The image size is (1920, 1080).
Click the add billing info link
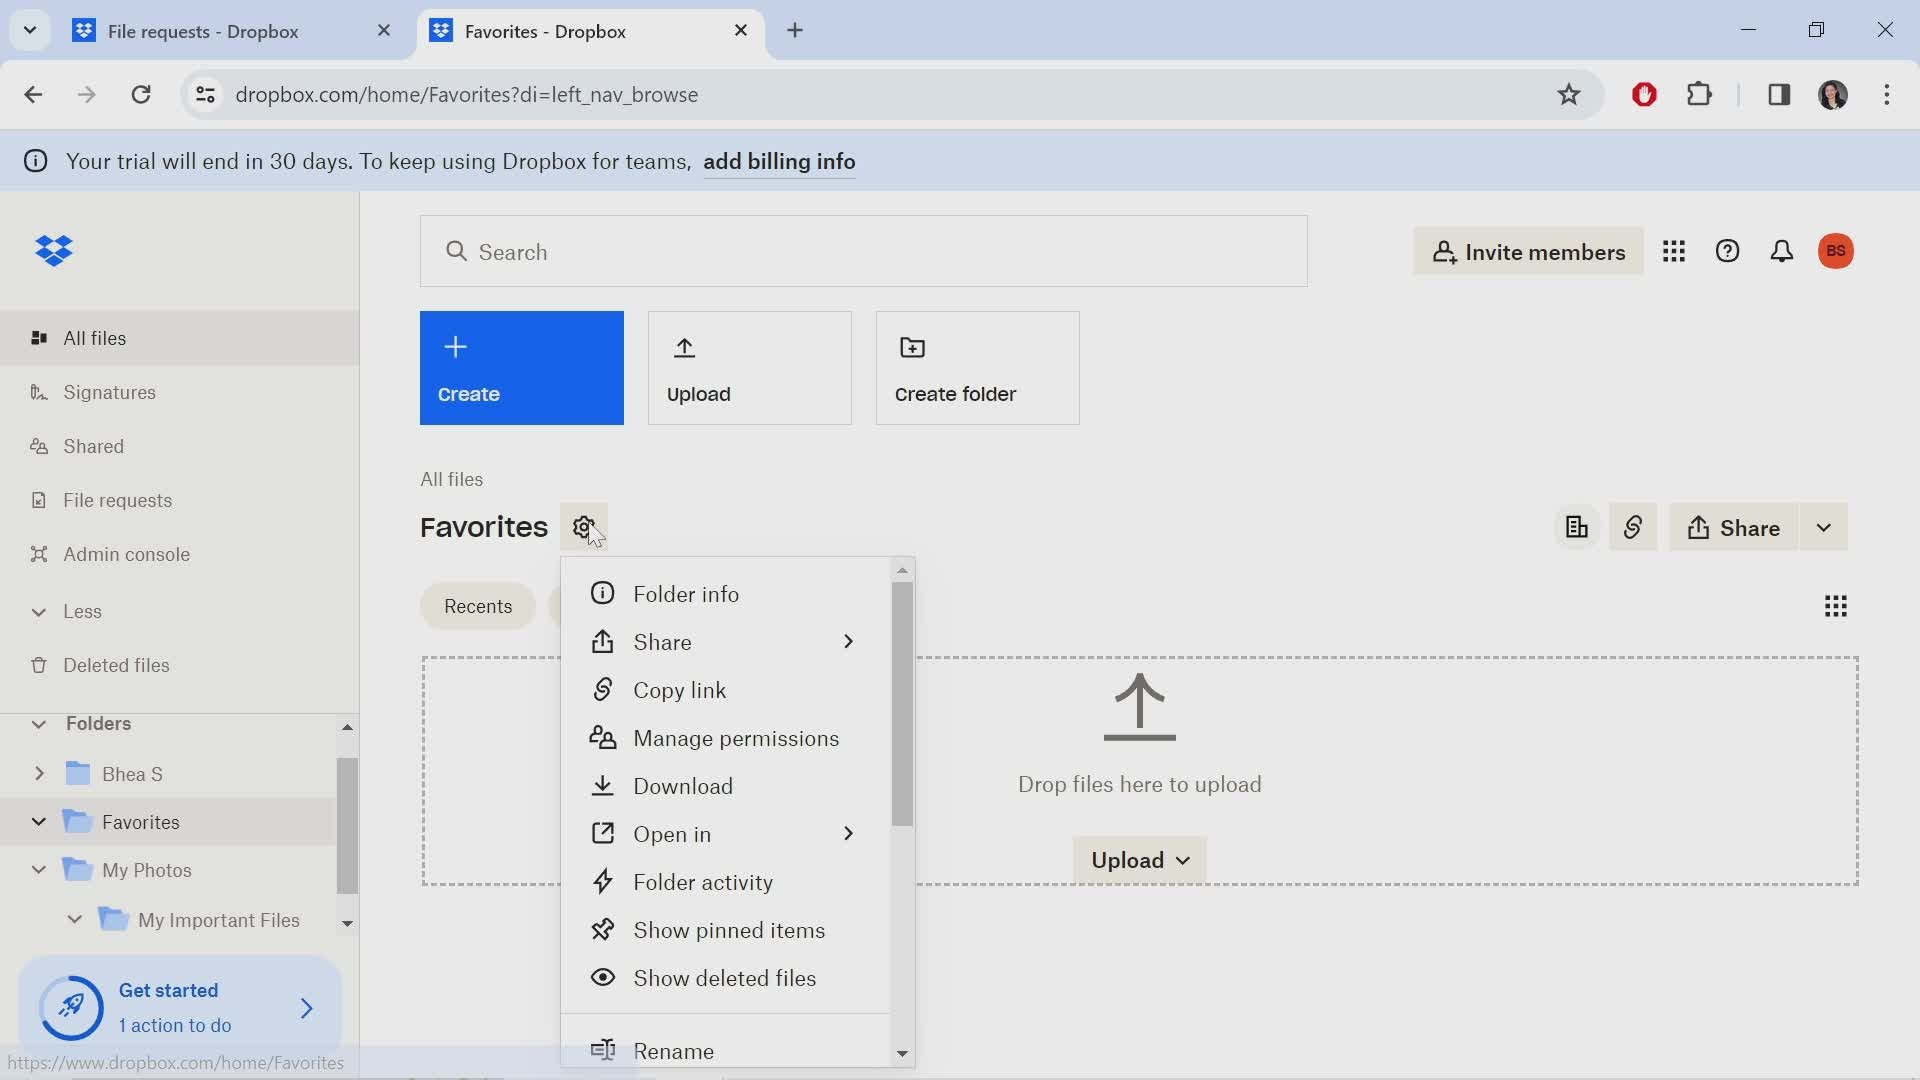(778, 161)
